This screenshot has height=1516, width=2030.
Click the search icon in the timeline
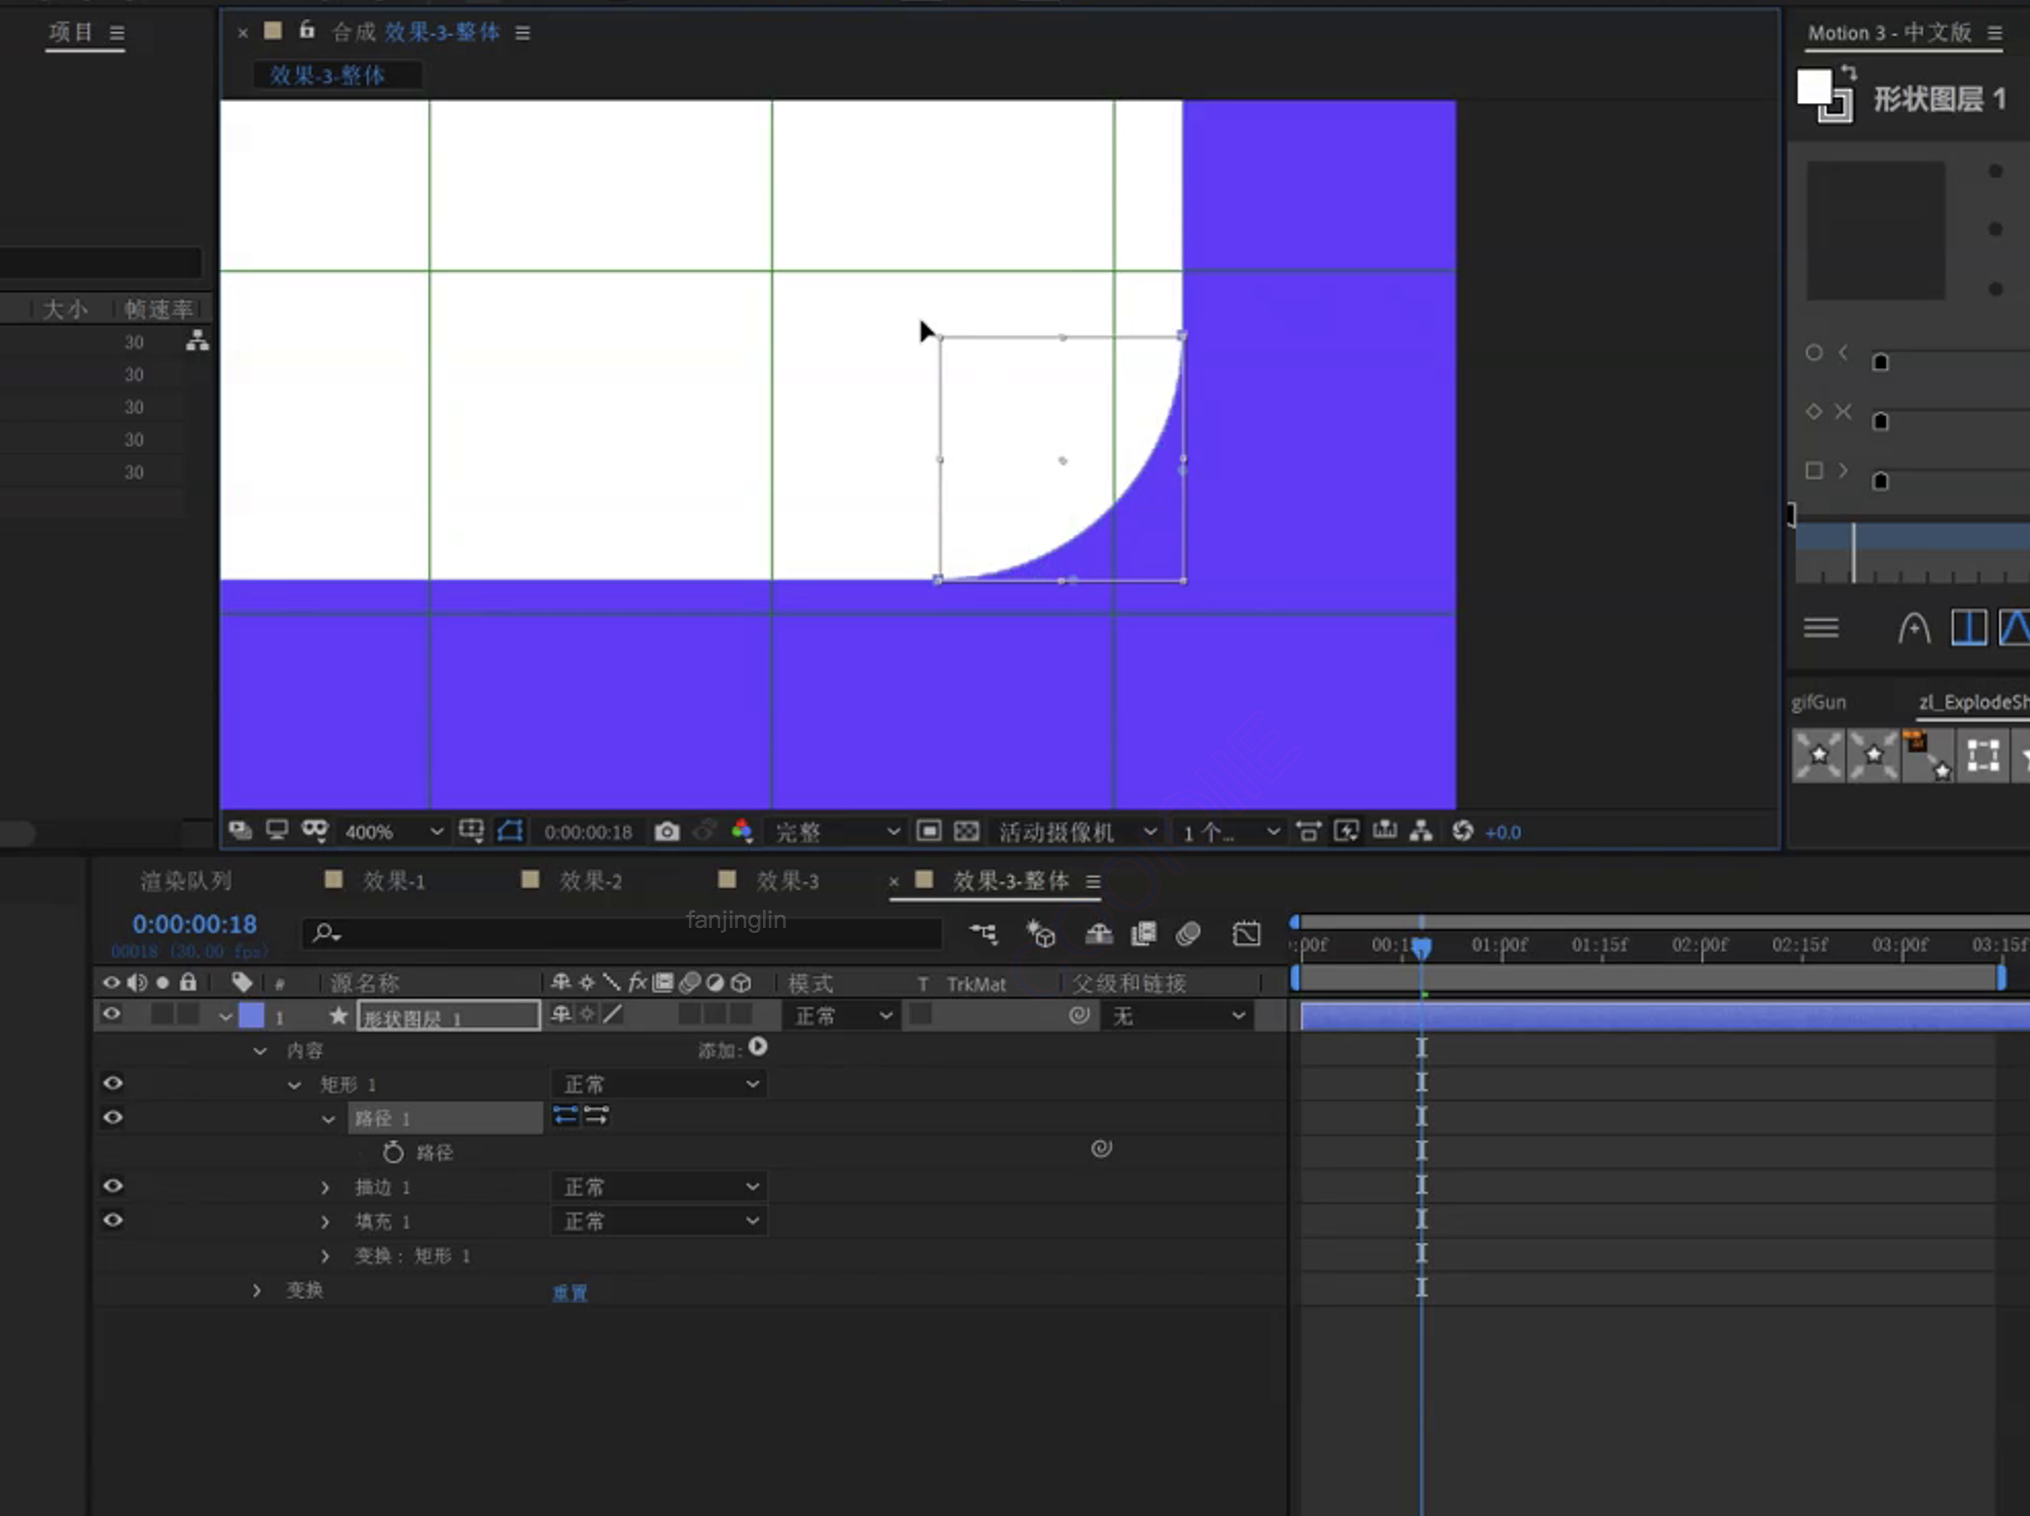tap(326, 933)
